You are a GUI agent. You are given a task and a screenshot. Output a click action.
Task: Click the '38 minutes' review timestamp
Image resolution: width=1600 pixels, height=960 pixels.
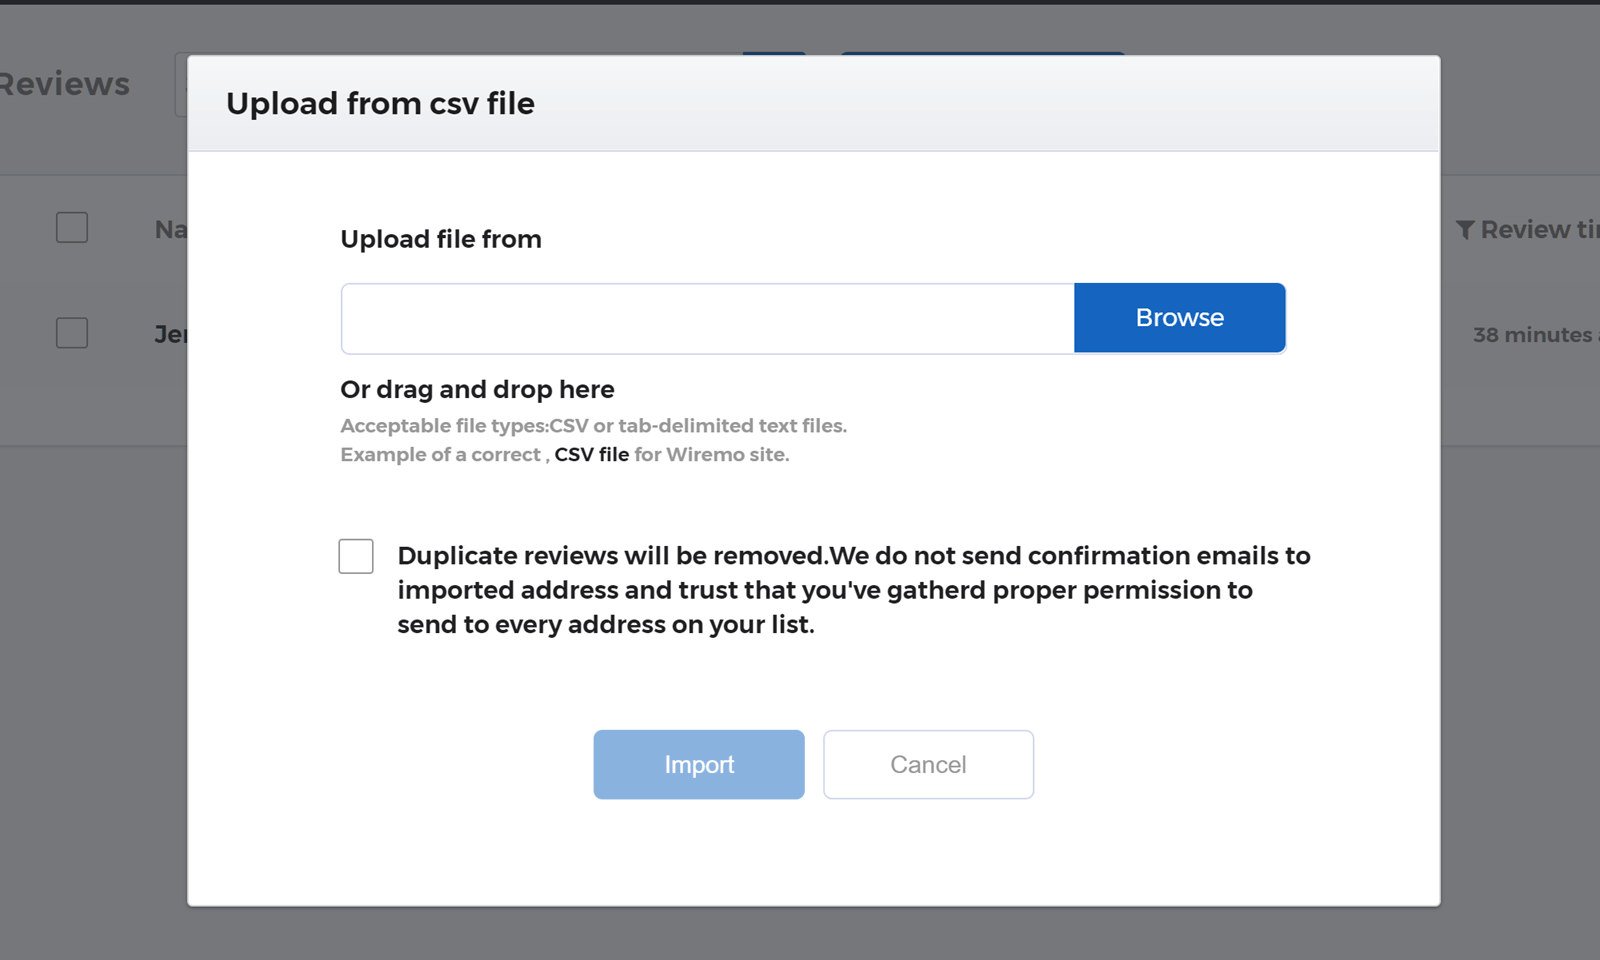[x=1534, y=335]
